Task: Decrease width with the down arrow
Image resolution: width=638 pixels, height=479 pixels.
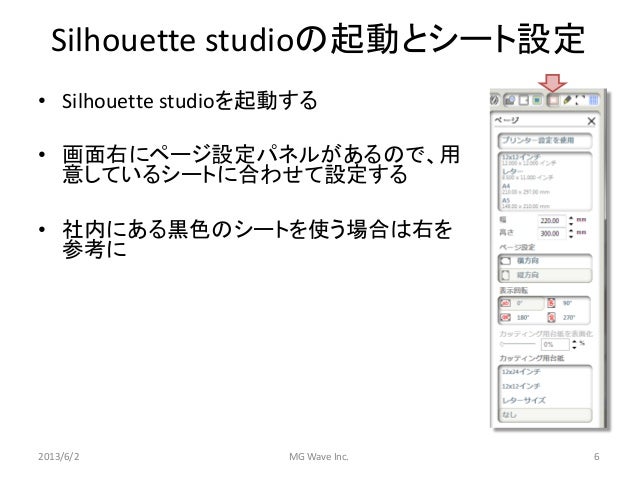Action: point(571,223)
